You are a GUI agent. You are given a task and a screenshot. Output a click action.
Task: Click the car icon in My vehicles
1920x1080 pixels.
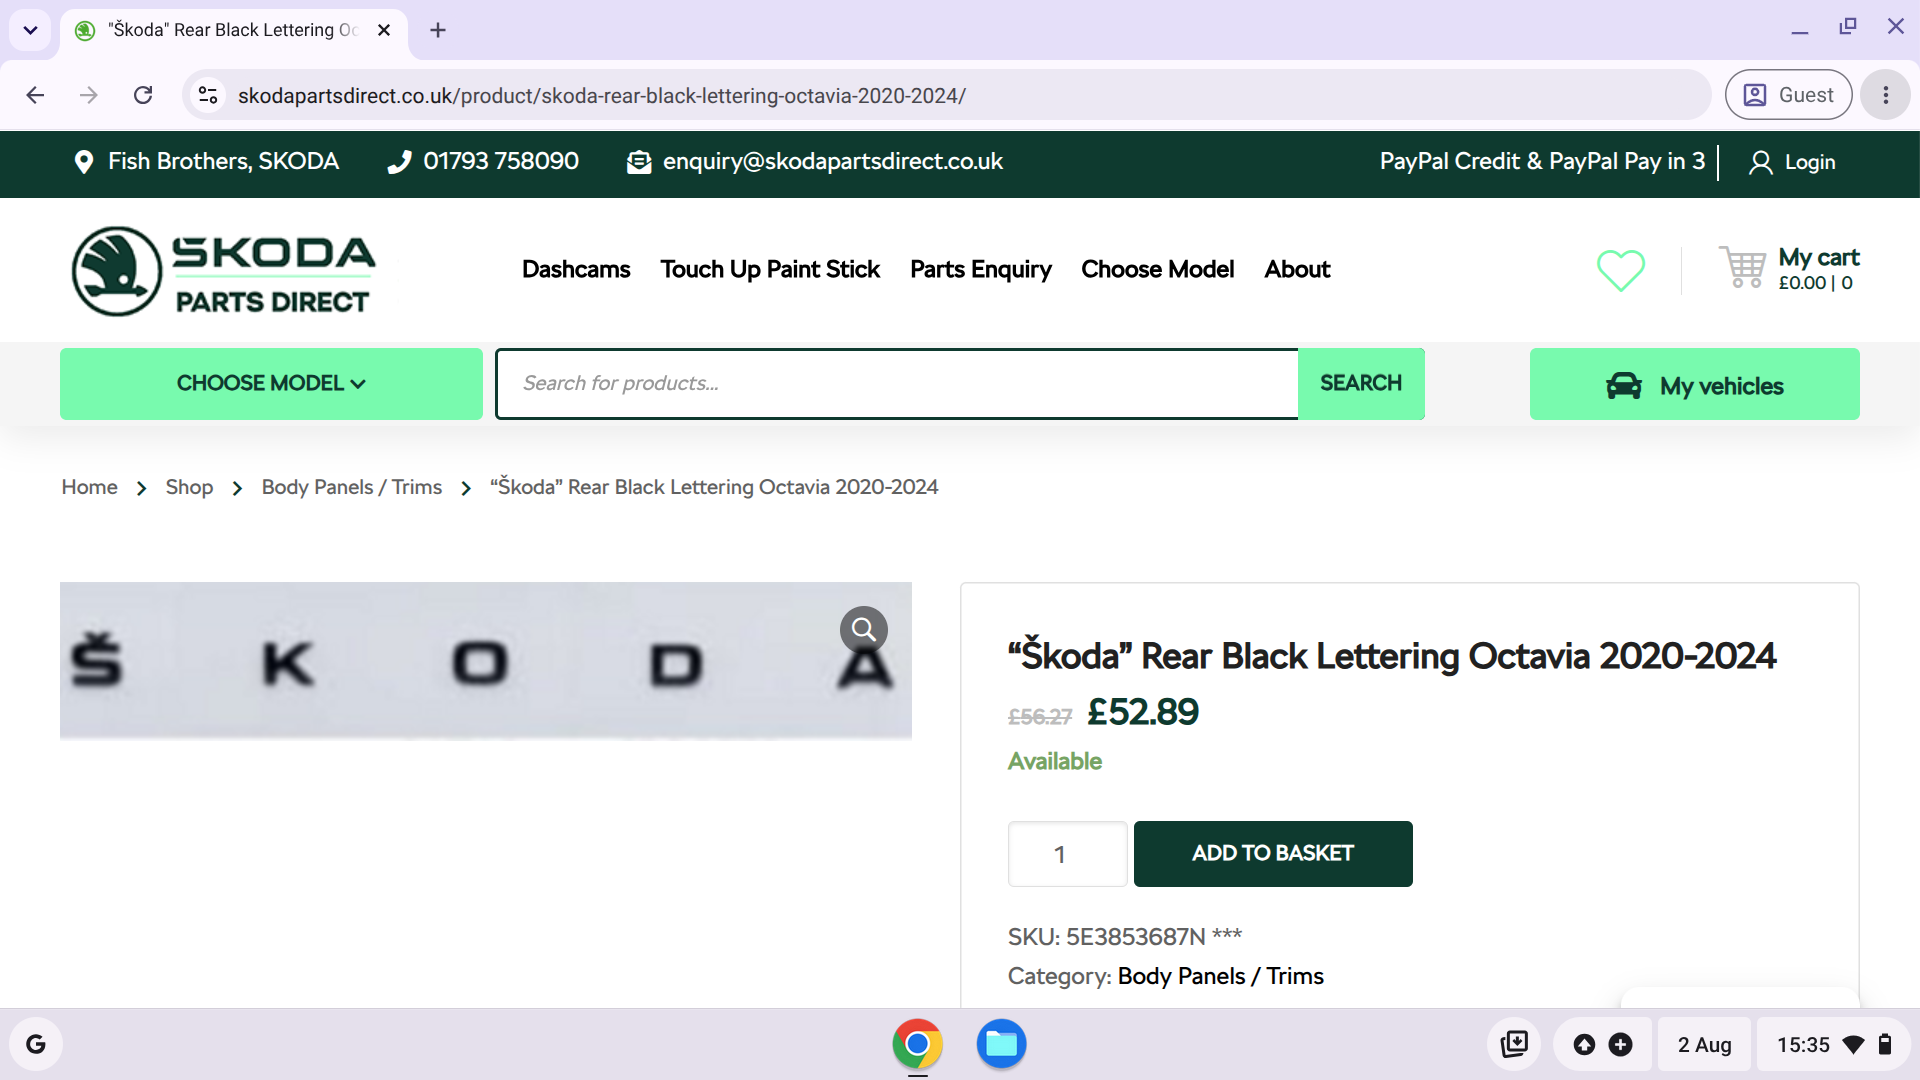pos(1624,386)
